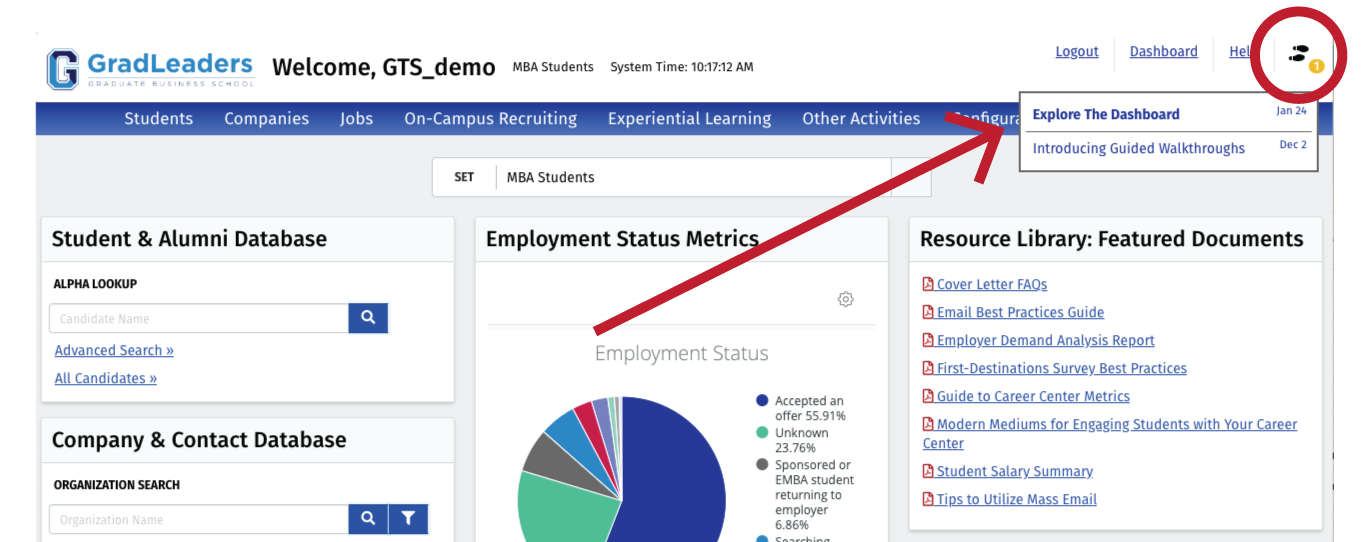1369x542 pixels.
Task: Open the On-Campus Recruiting menu
Action: click(x=490, y=119)
